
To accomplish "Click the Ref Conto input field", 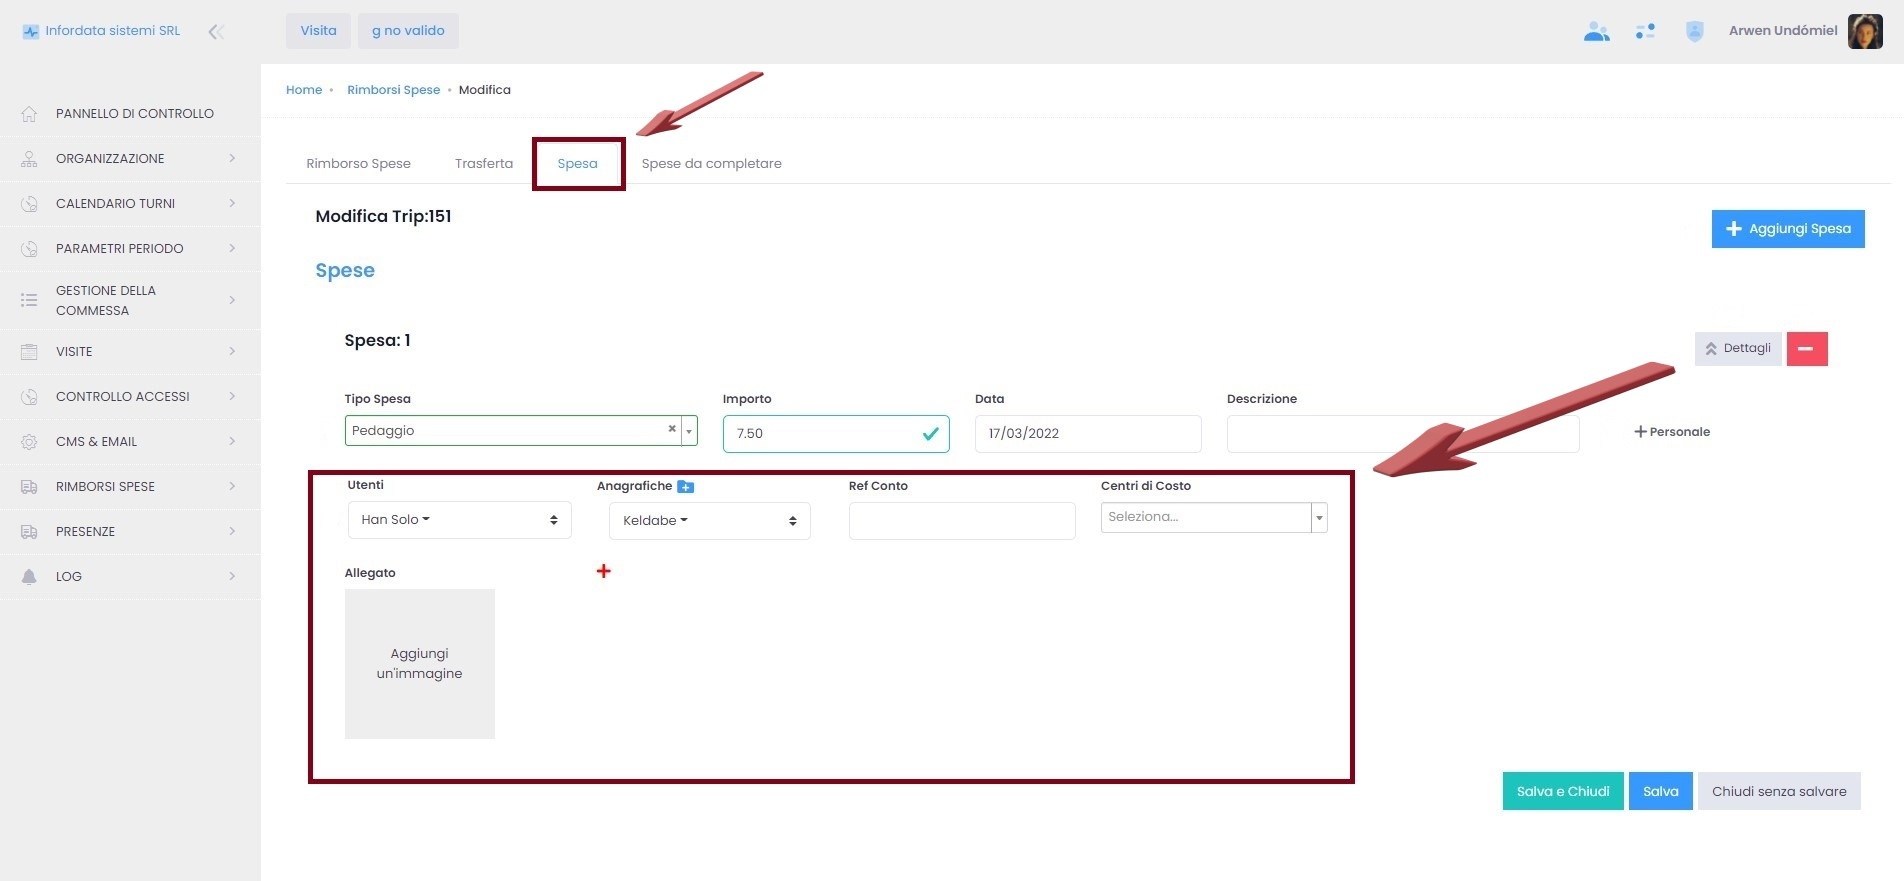I will pos(961,521).
